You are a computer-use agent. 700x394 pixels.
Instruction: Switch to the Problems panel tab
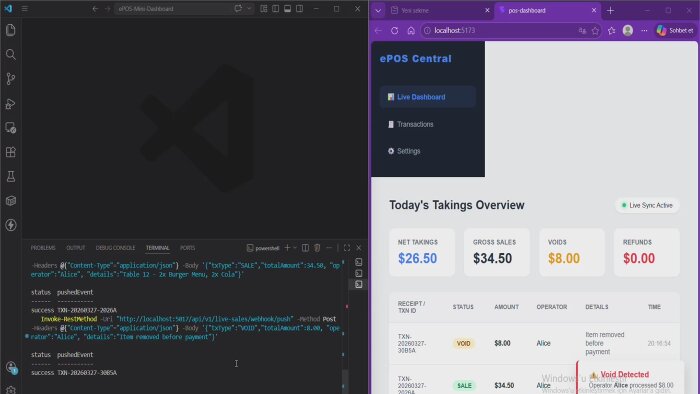pyautogui.click(x=43, y=248)
